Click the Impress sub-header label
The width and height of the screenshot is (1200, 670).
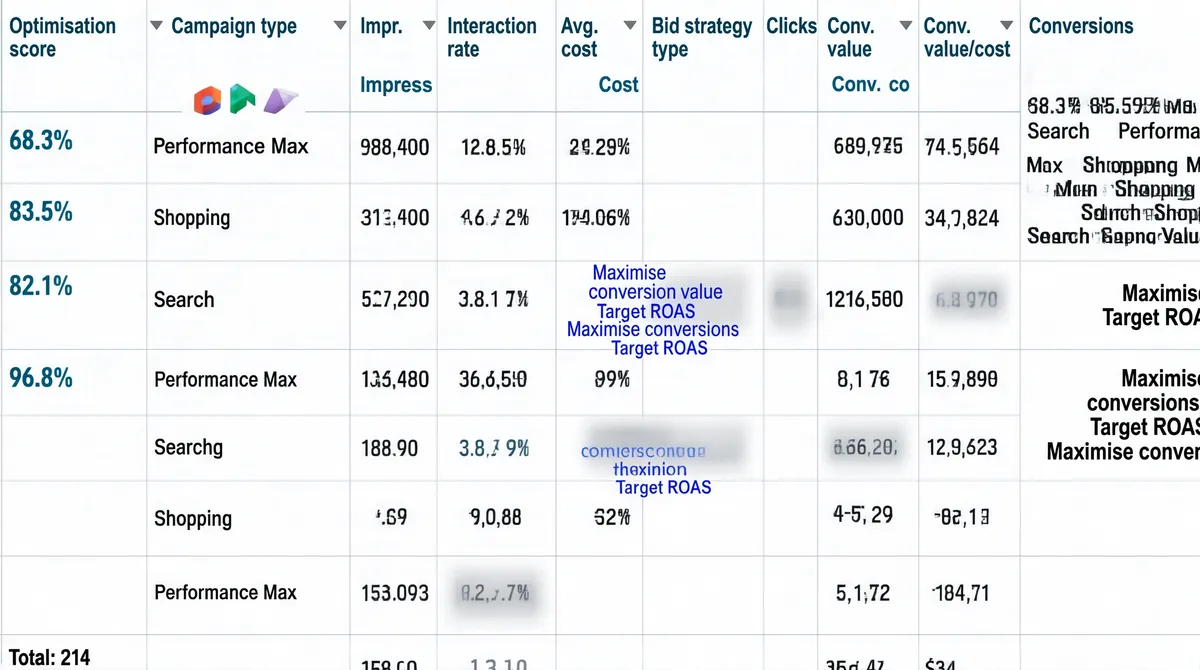coord(396,85)
